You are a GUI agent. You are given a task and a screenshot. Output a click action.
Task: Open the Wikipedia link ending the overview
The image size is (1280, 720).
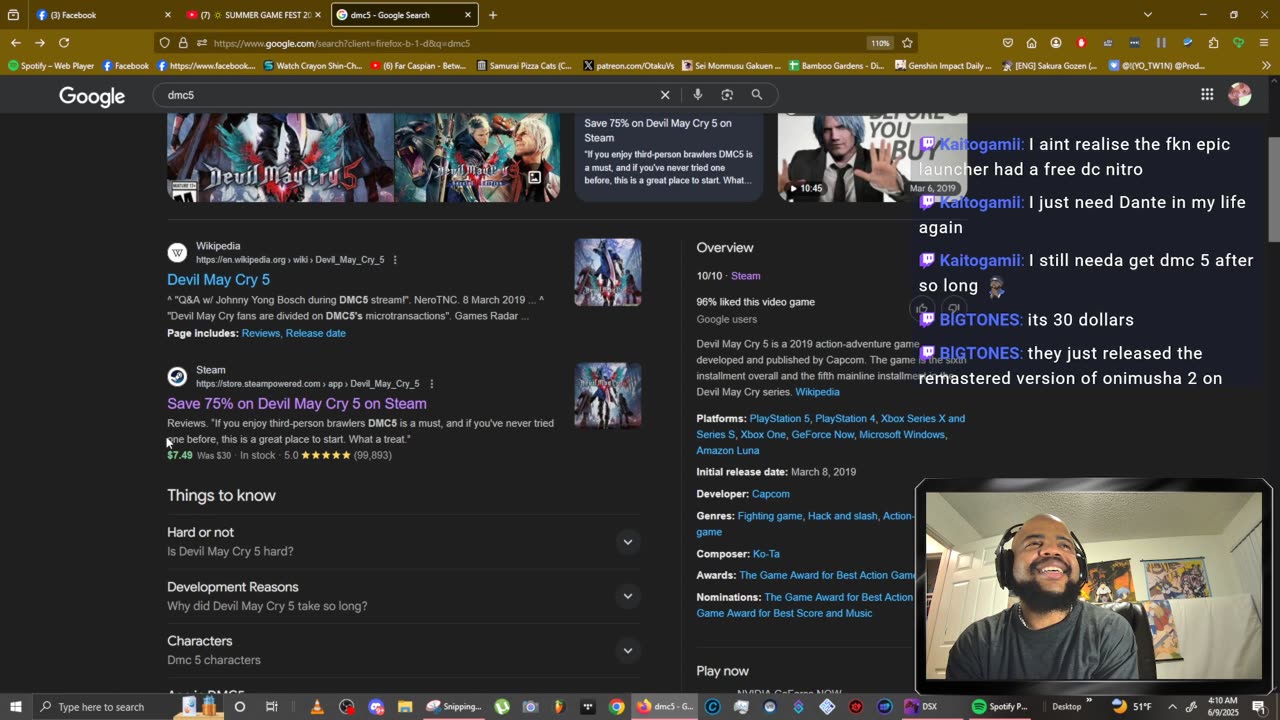point(817,392)
